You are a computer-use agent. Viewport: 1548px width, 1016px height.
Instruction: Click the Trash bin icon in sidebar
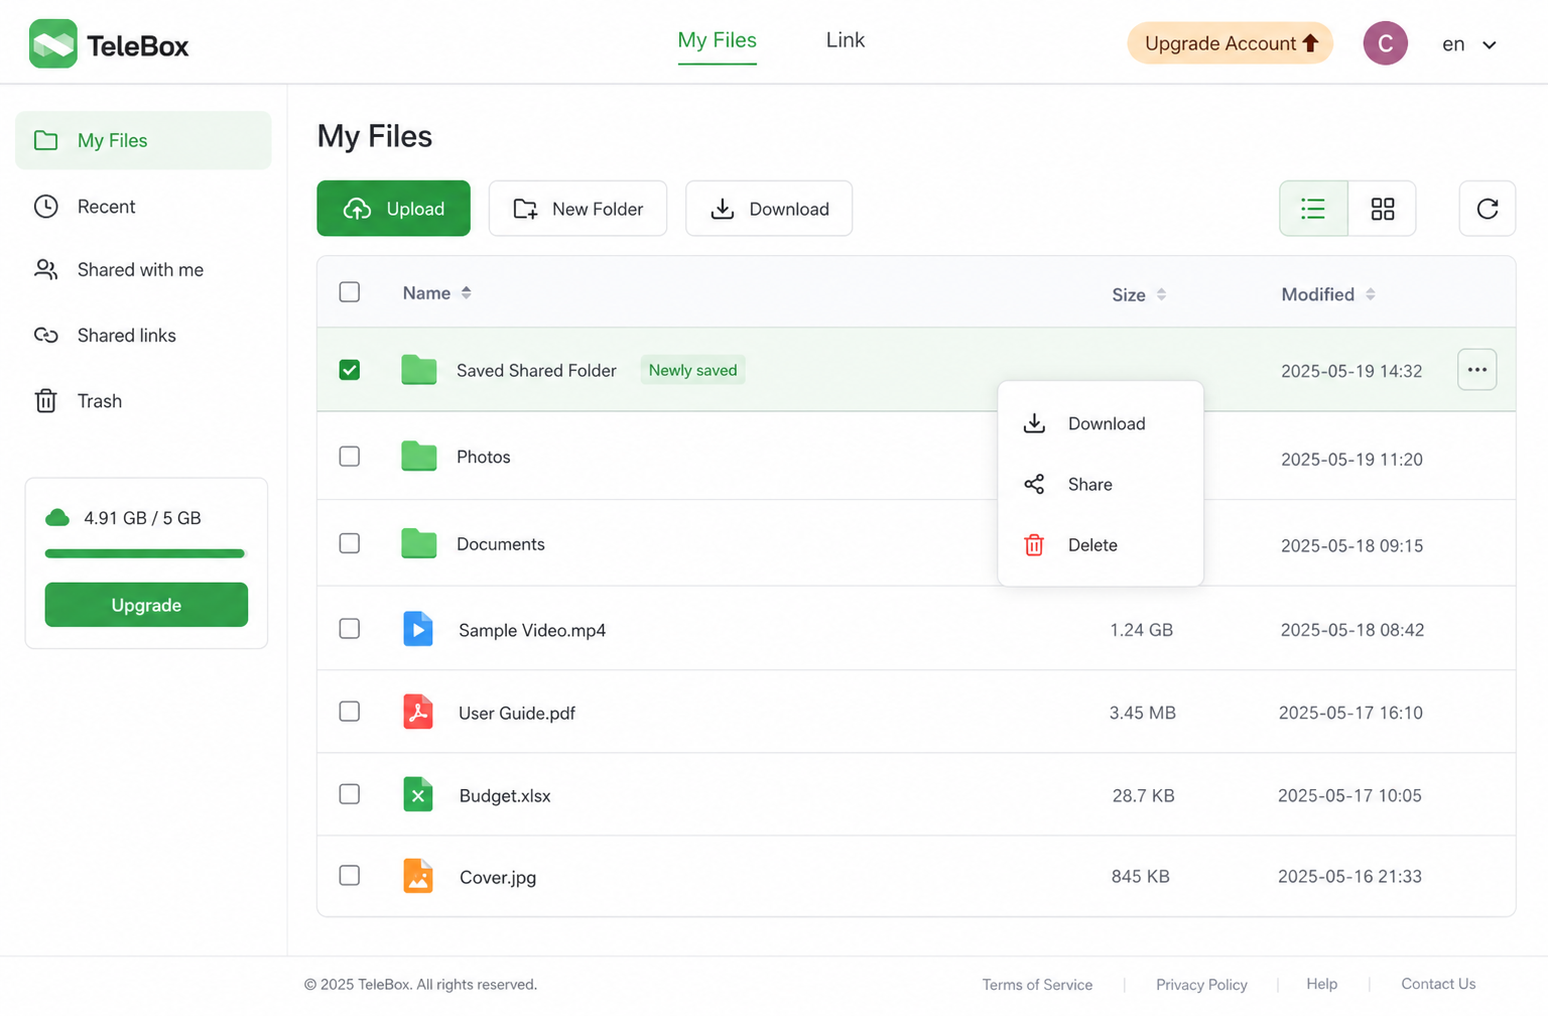click(x=46, y=400)
